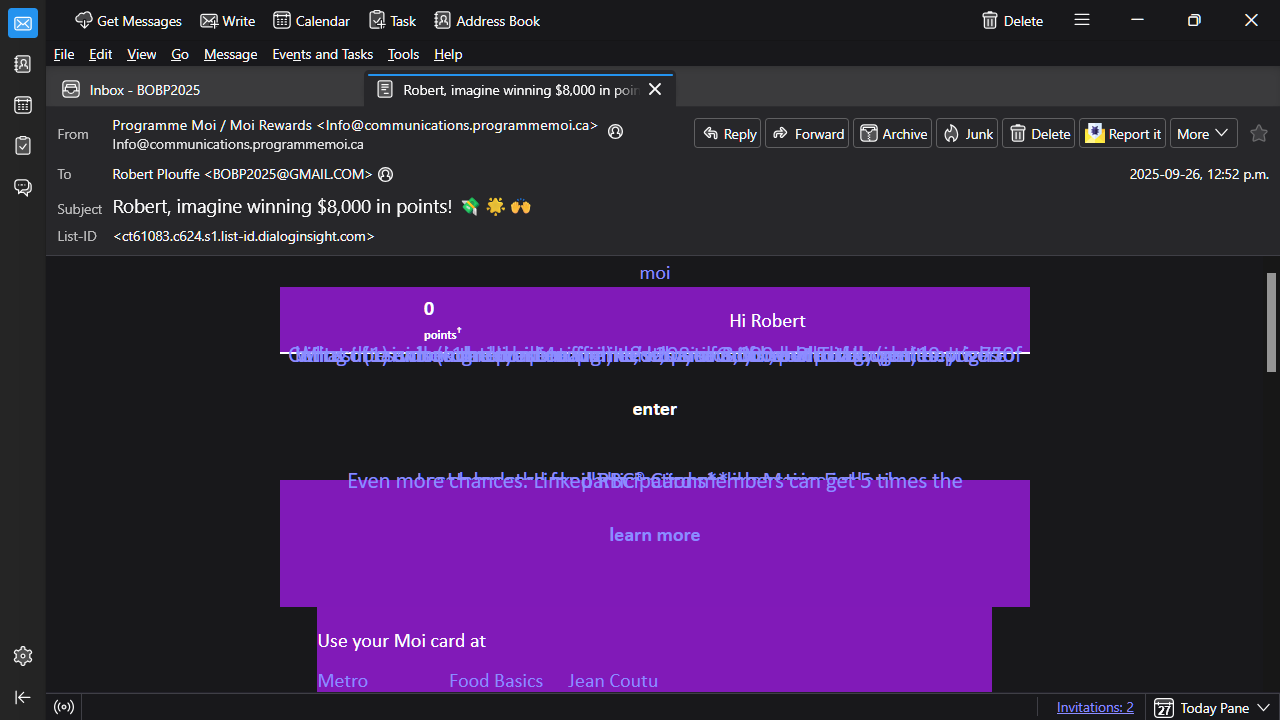This screenshot has width=1280, height=720.
Task: Switch to the Inbox - BOBP2025 tab
Action: (207, 90)
